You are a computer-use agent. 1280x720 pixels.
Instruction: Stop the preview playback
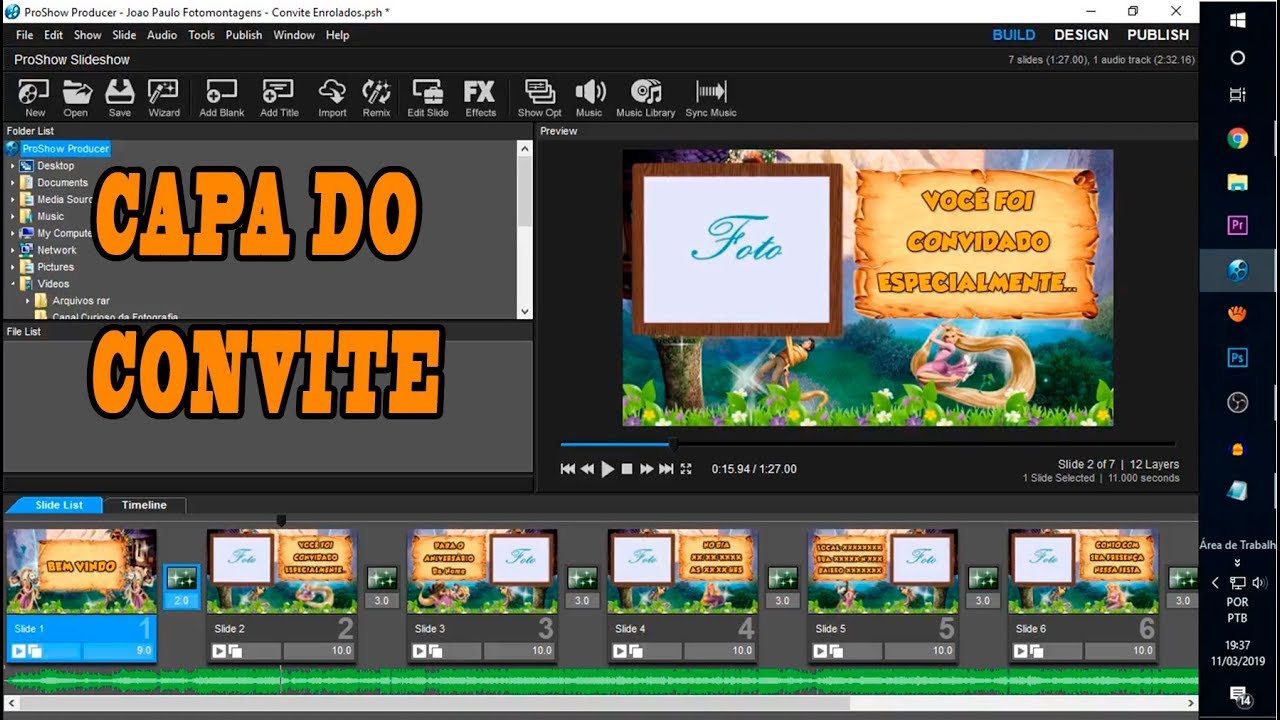pyautogui.click(x=627, y=469)
